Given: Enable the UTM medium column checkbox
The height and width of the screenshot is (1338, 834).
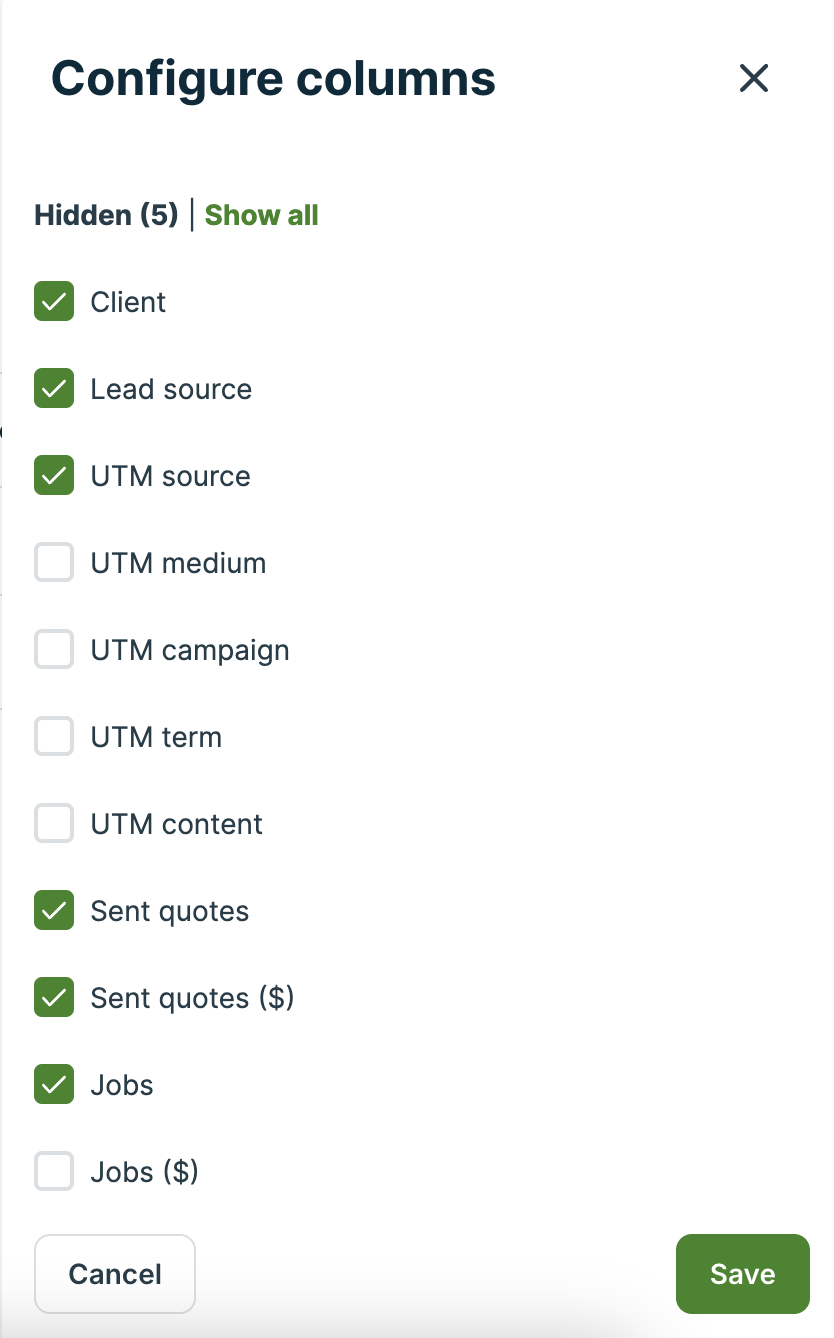Looking at the screenshot, I should click(x=54, y=563).
